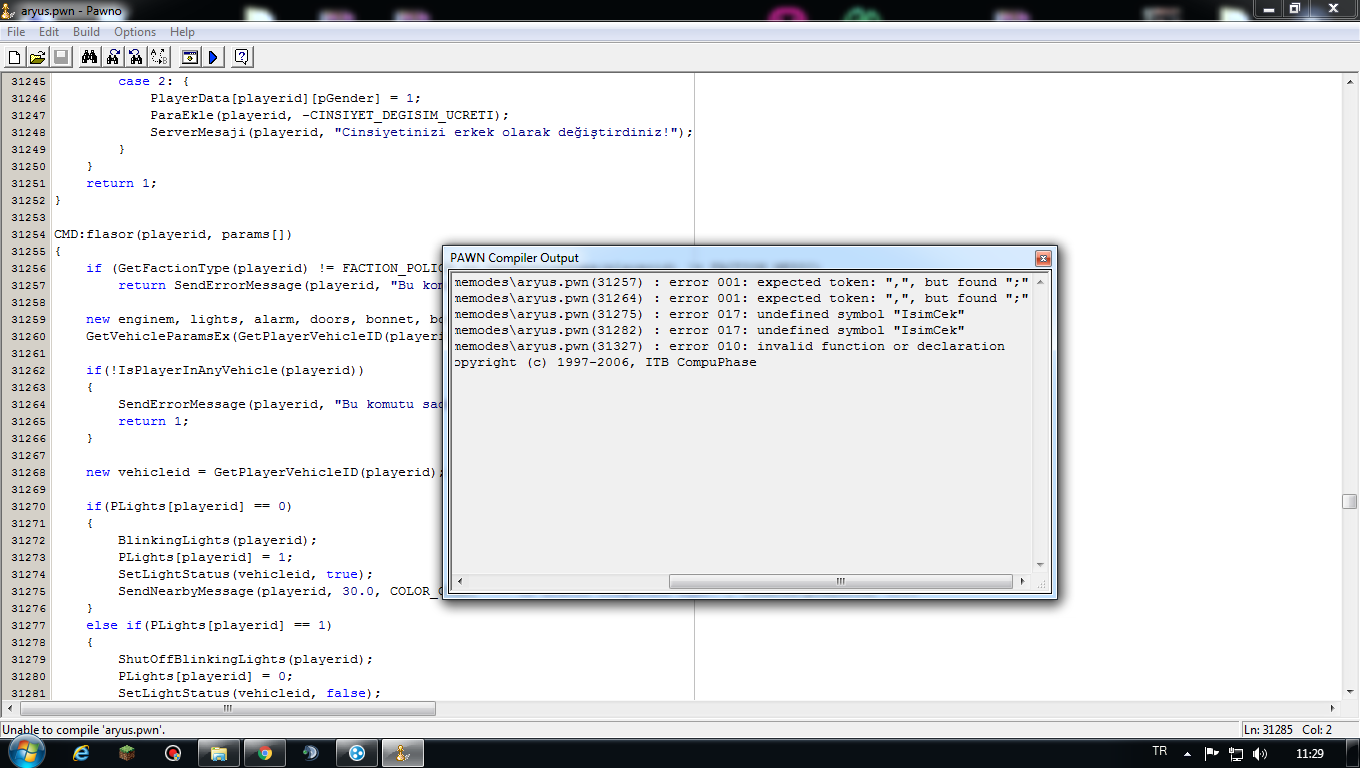This screenshot has height=768, width=1360.
Task: Click line 'BlinkingLights(playerid);' in editor
Action: [217, 540]
